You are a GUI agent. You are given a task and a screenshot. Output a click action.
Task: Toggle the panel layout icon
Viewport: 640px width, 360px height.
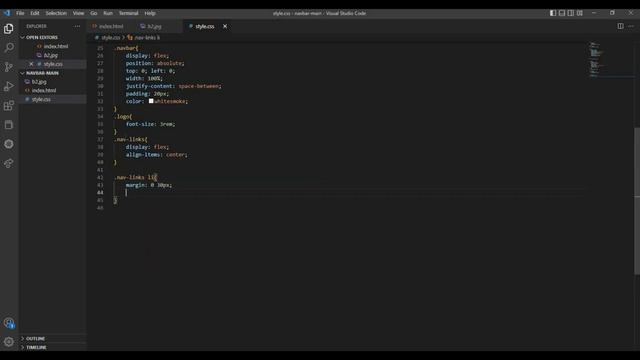click(562, 13)
